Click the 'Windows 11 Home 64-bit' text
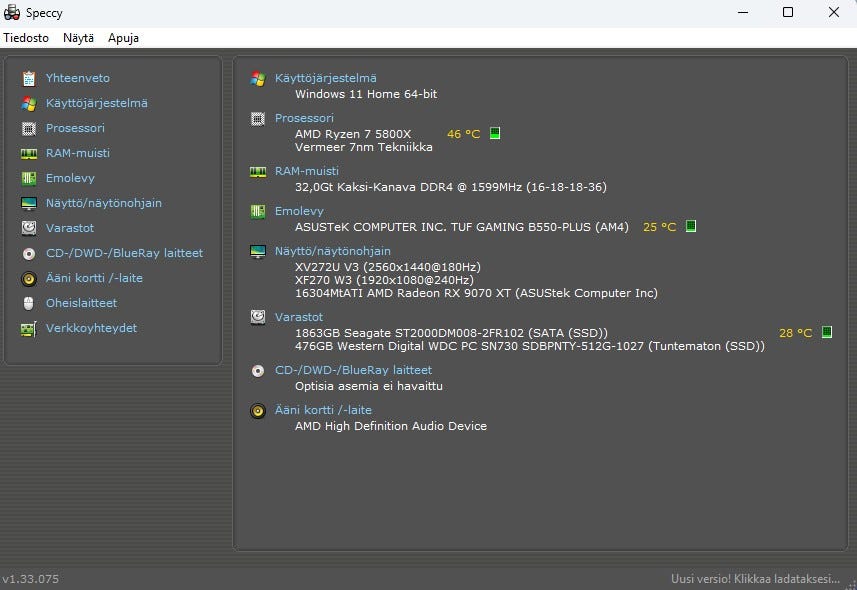This screenshot has width=857, height=590. pos(366,94)
